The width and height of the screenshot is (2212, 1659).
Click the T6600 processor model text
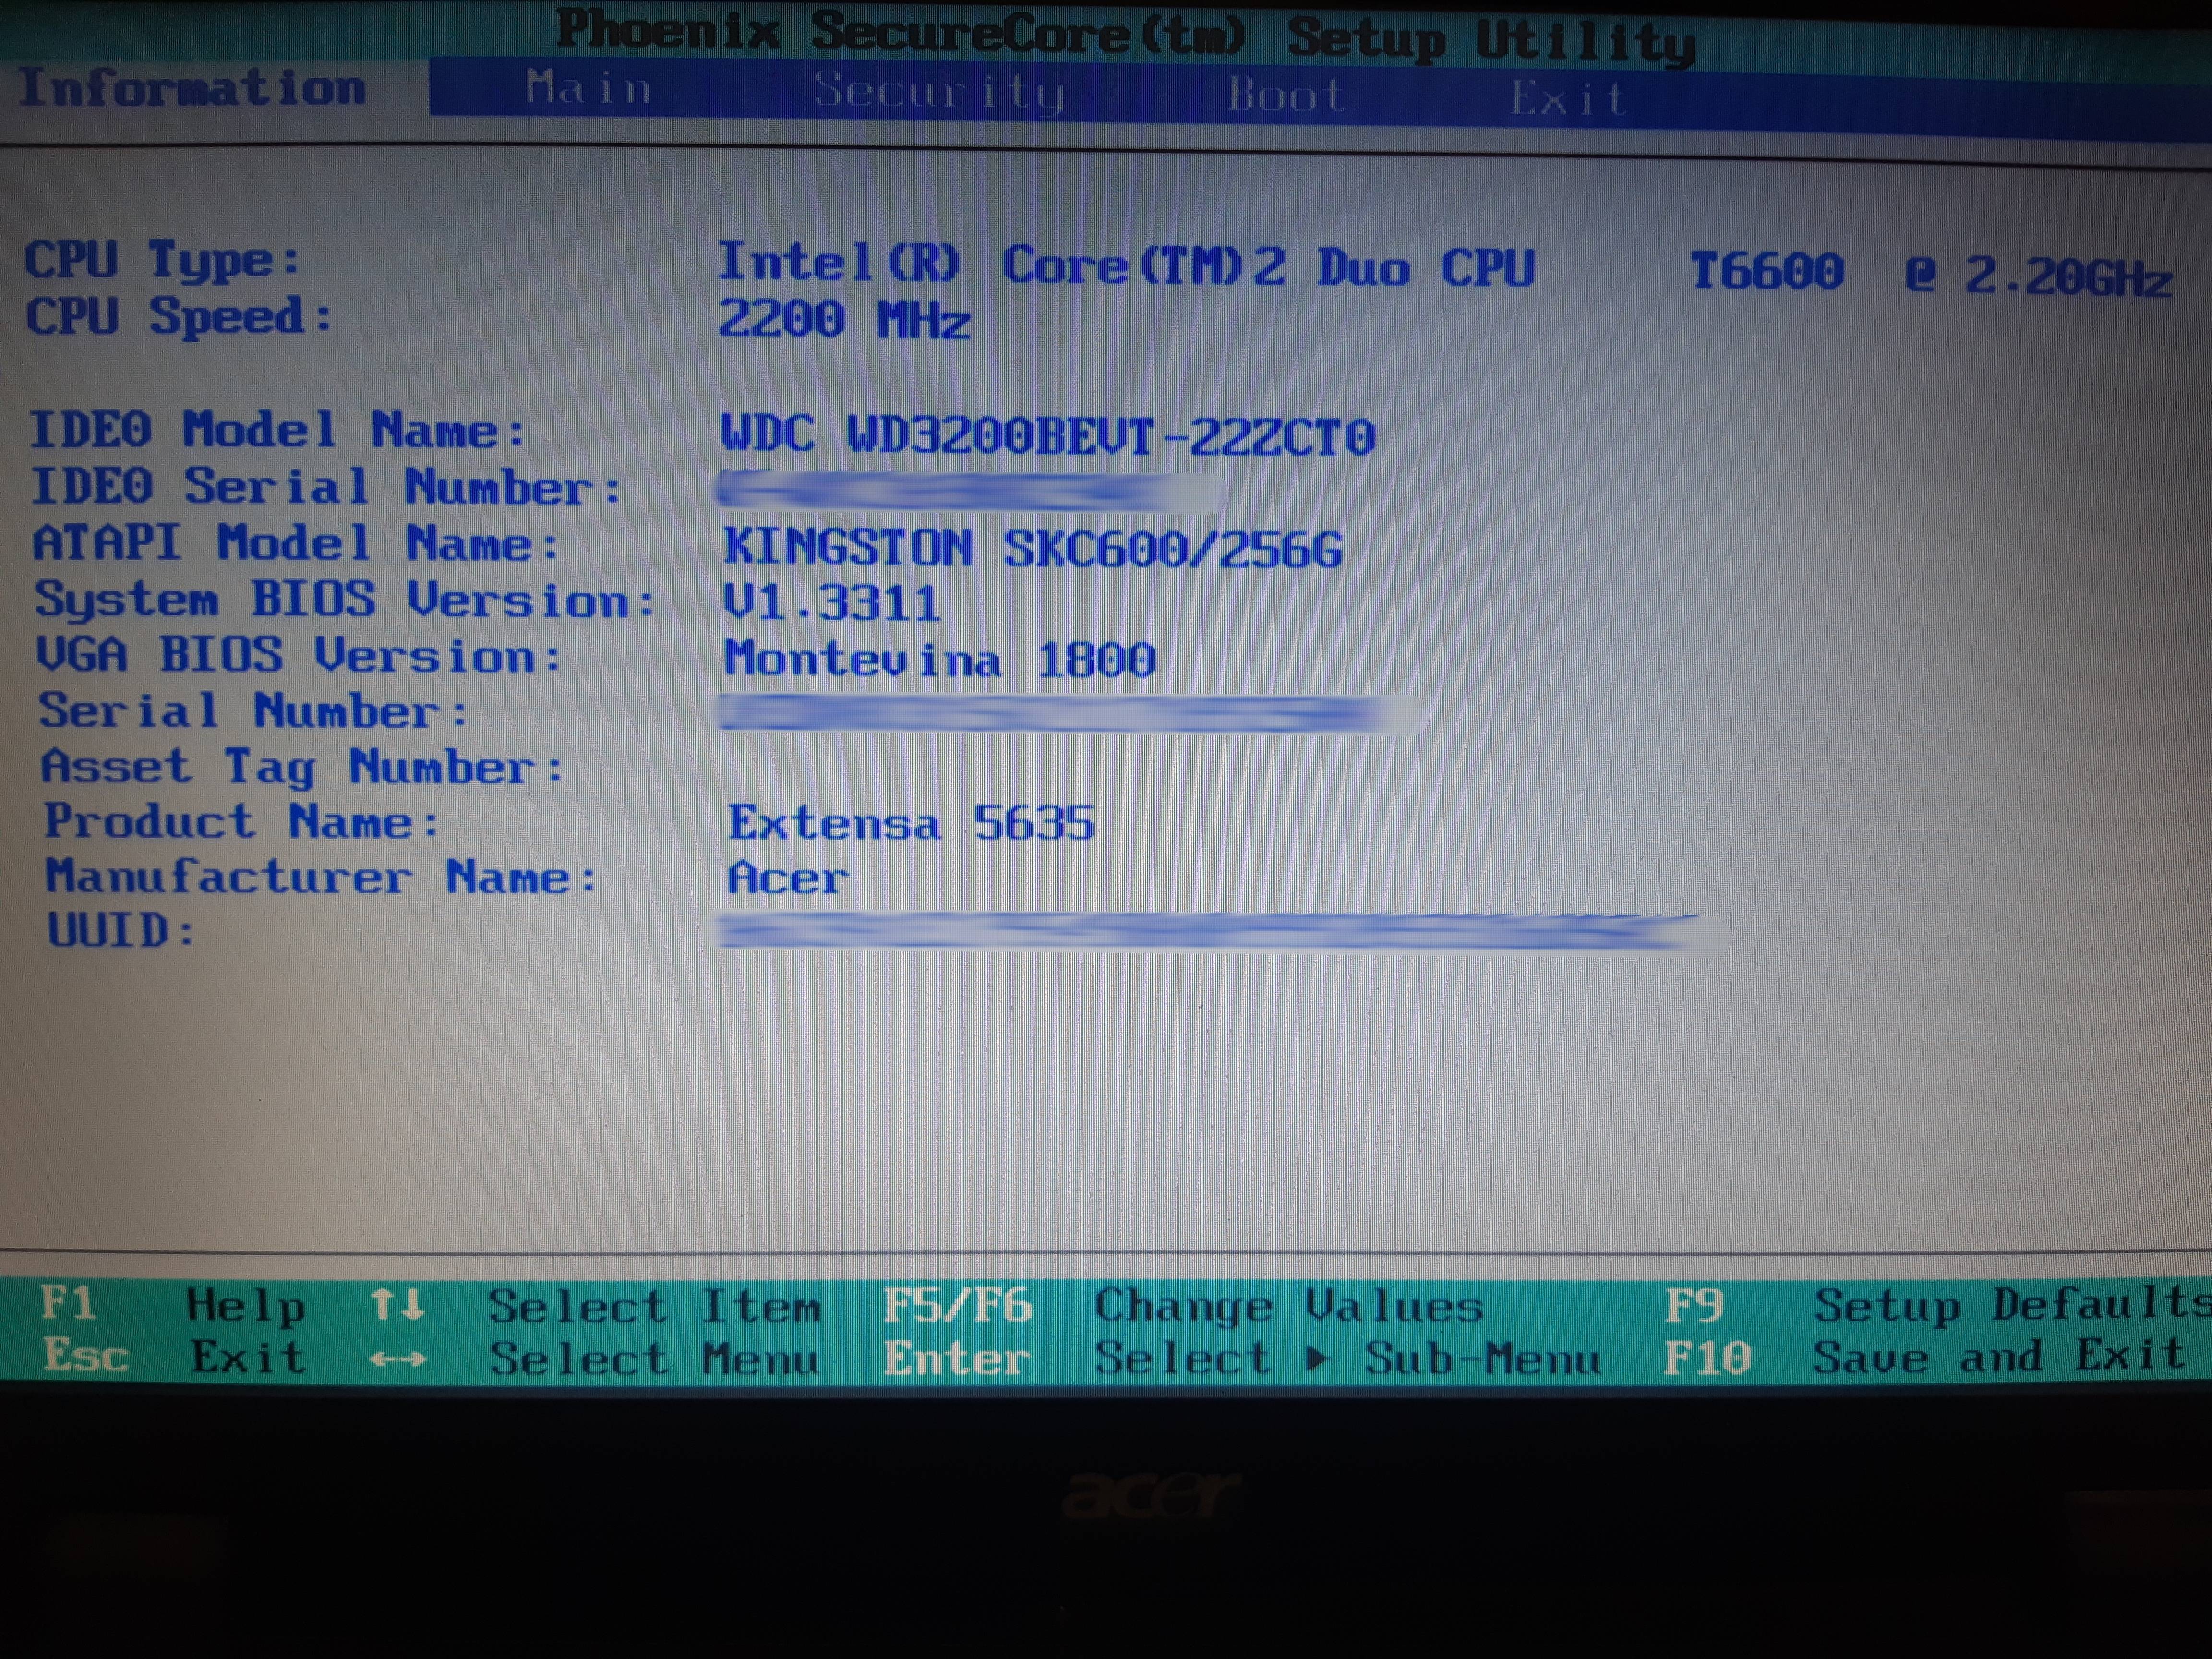(1767, 271)
